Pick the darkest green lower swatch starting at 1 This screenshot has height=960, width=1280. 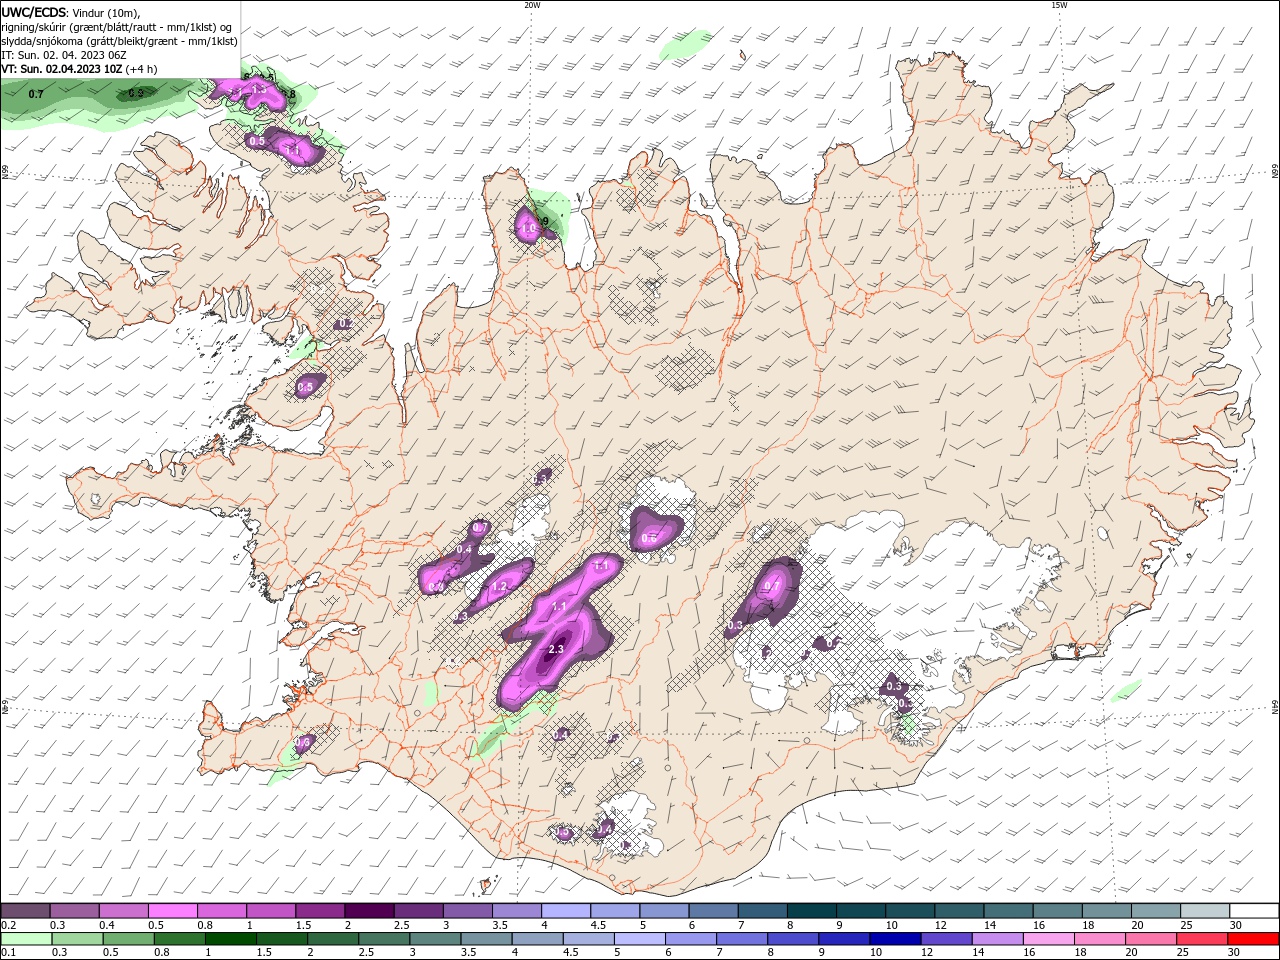[231, 939]
